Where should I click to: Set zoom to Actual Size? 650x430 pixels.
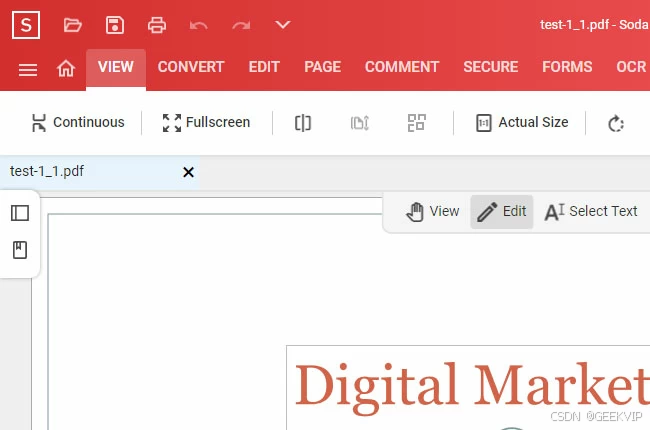tap(522, 122)
